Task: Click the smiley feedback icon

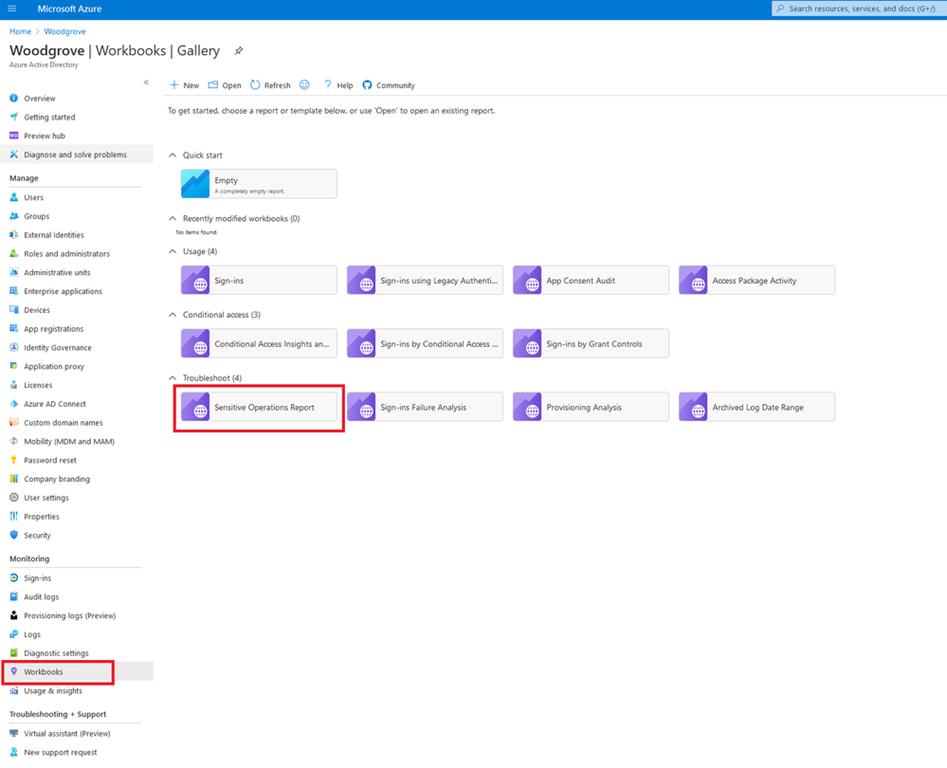Action: click(x=305, y=85)
